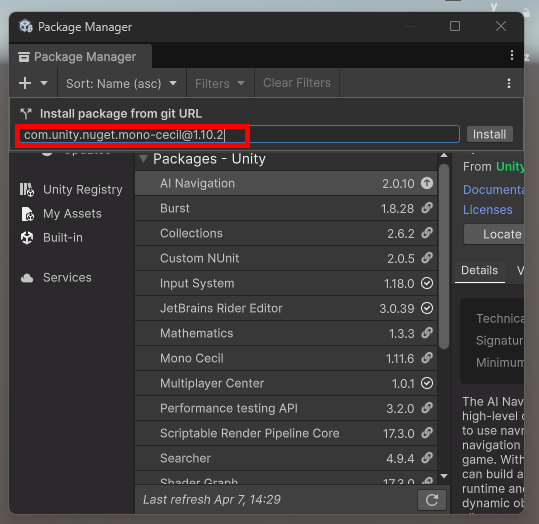Open the Licenses link
This screenshot has height=524, width=539.
487,210
